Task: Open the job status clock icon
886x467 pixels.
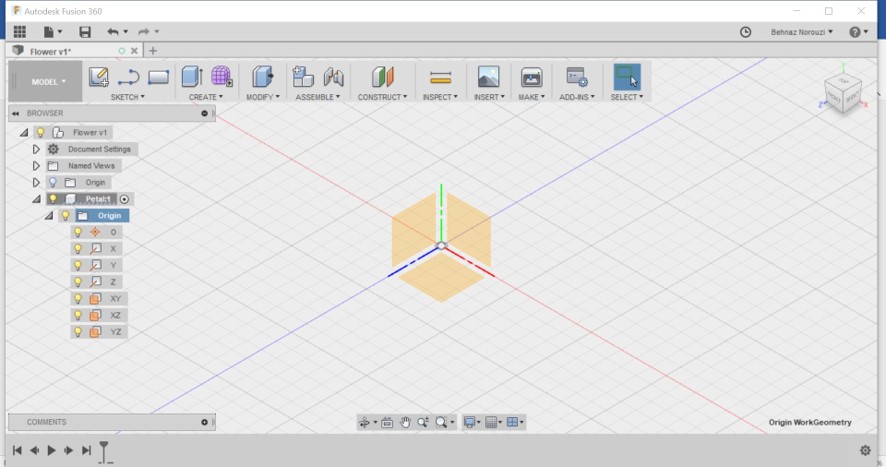Action: [745, 32]
